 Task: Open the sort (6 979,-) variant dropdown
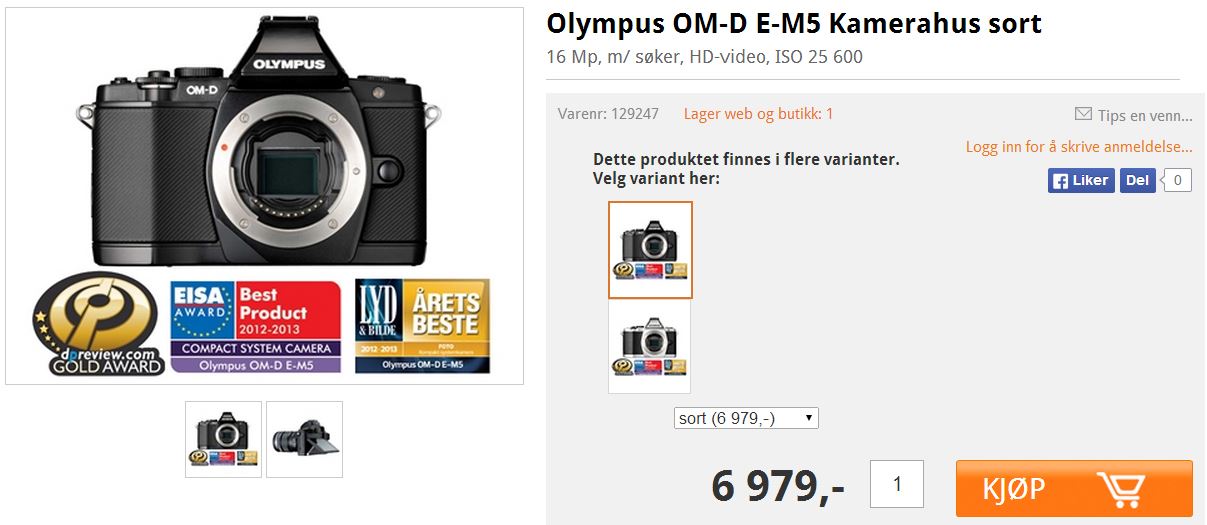tap(746, 418)
